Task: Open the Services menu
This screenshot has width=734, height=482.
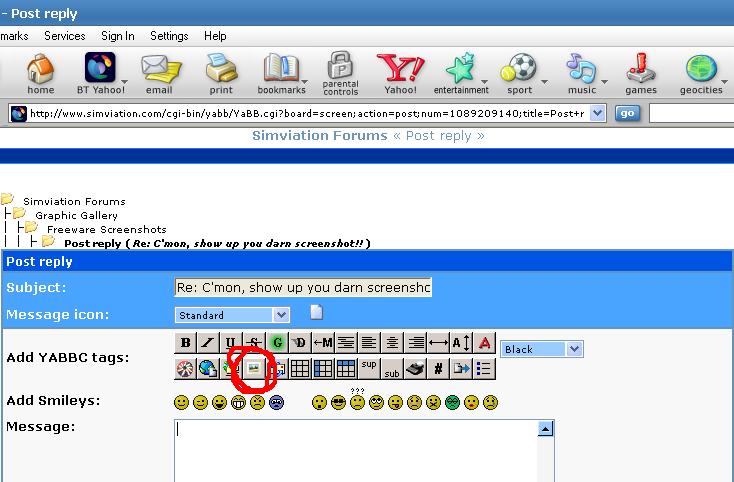Action: coord(65,36)
